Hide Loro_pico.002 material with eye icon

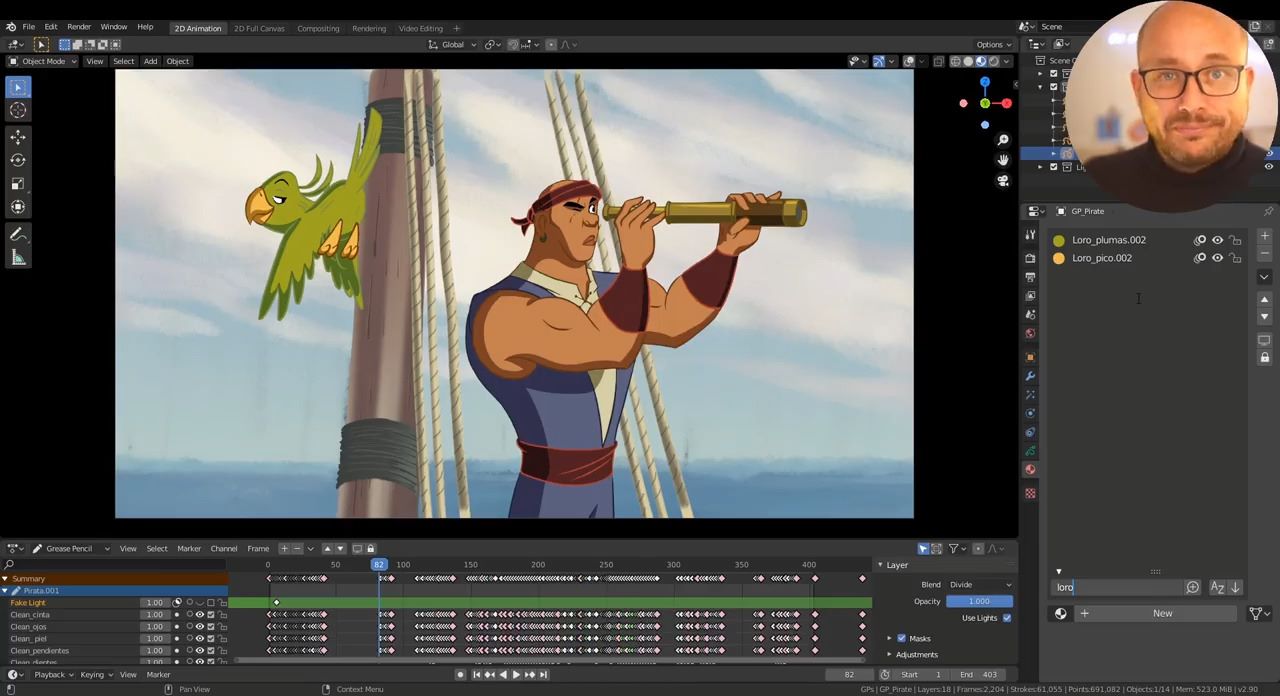point(1217,258)
